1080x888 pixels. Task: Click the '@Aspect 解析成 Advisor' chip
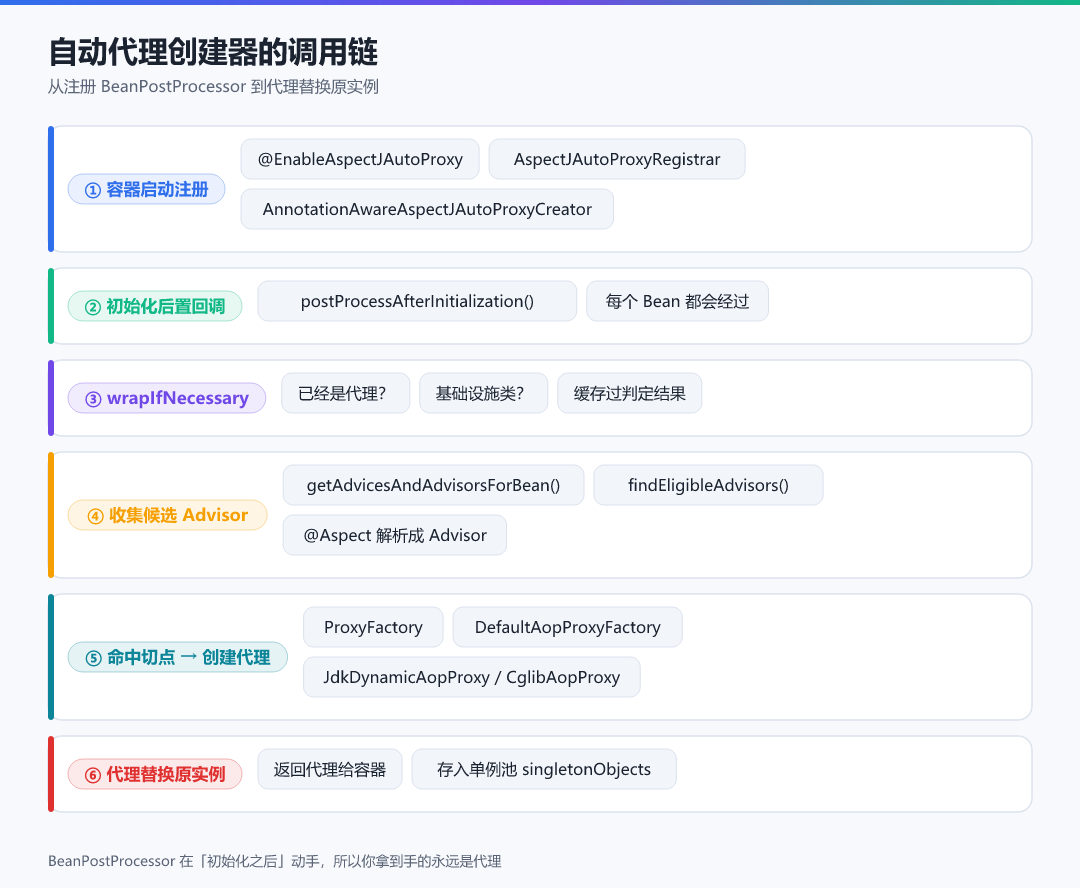(395, 535)
